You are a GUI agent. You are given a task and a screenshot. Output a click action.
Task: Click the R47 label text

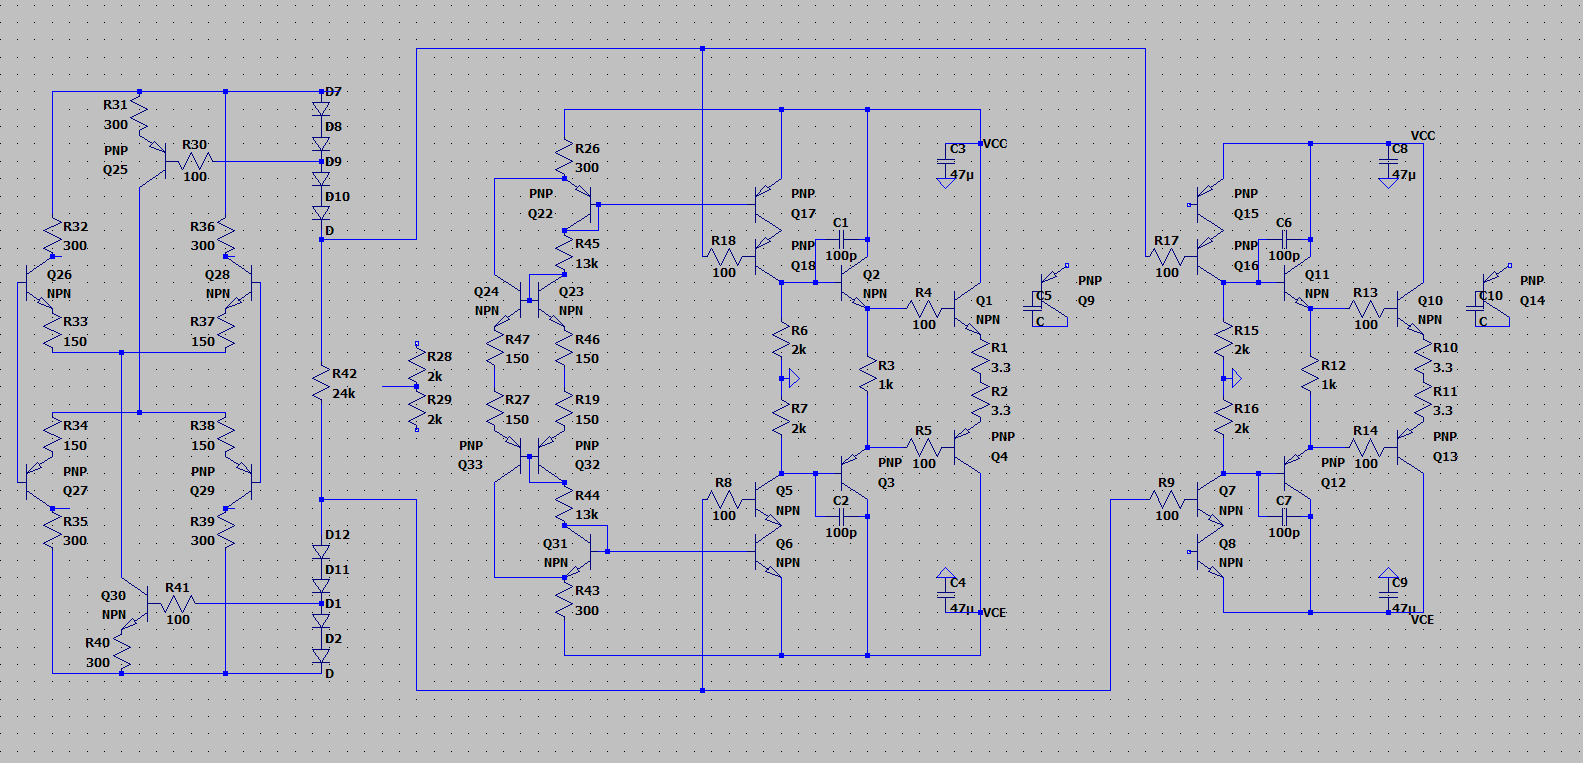pos(517,339)
